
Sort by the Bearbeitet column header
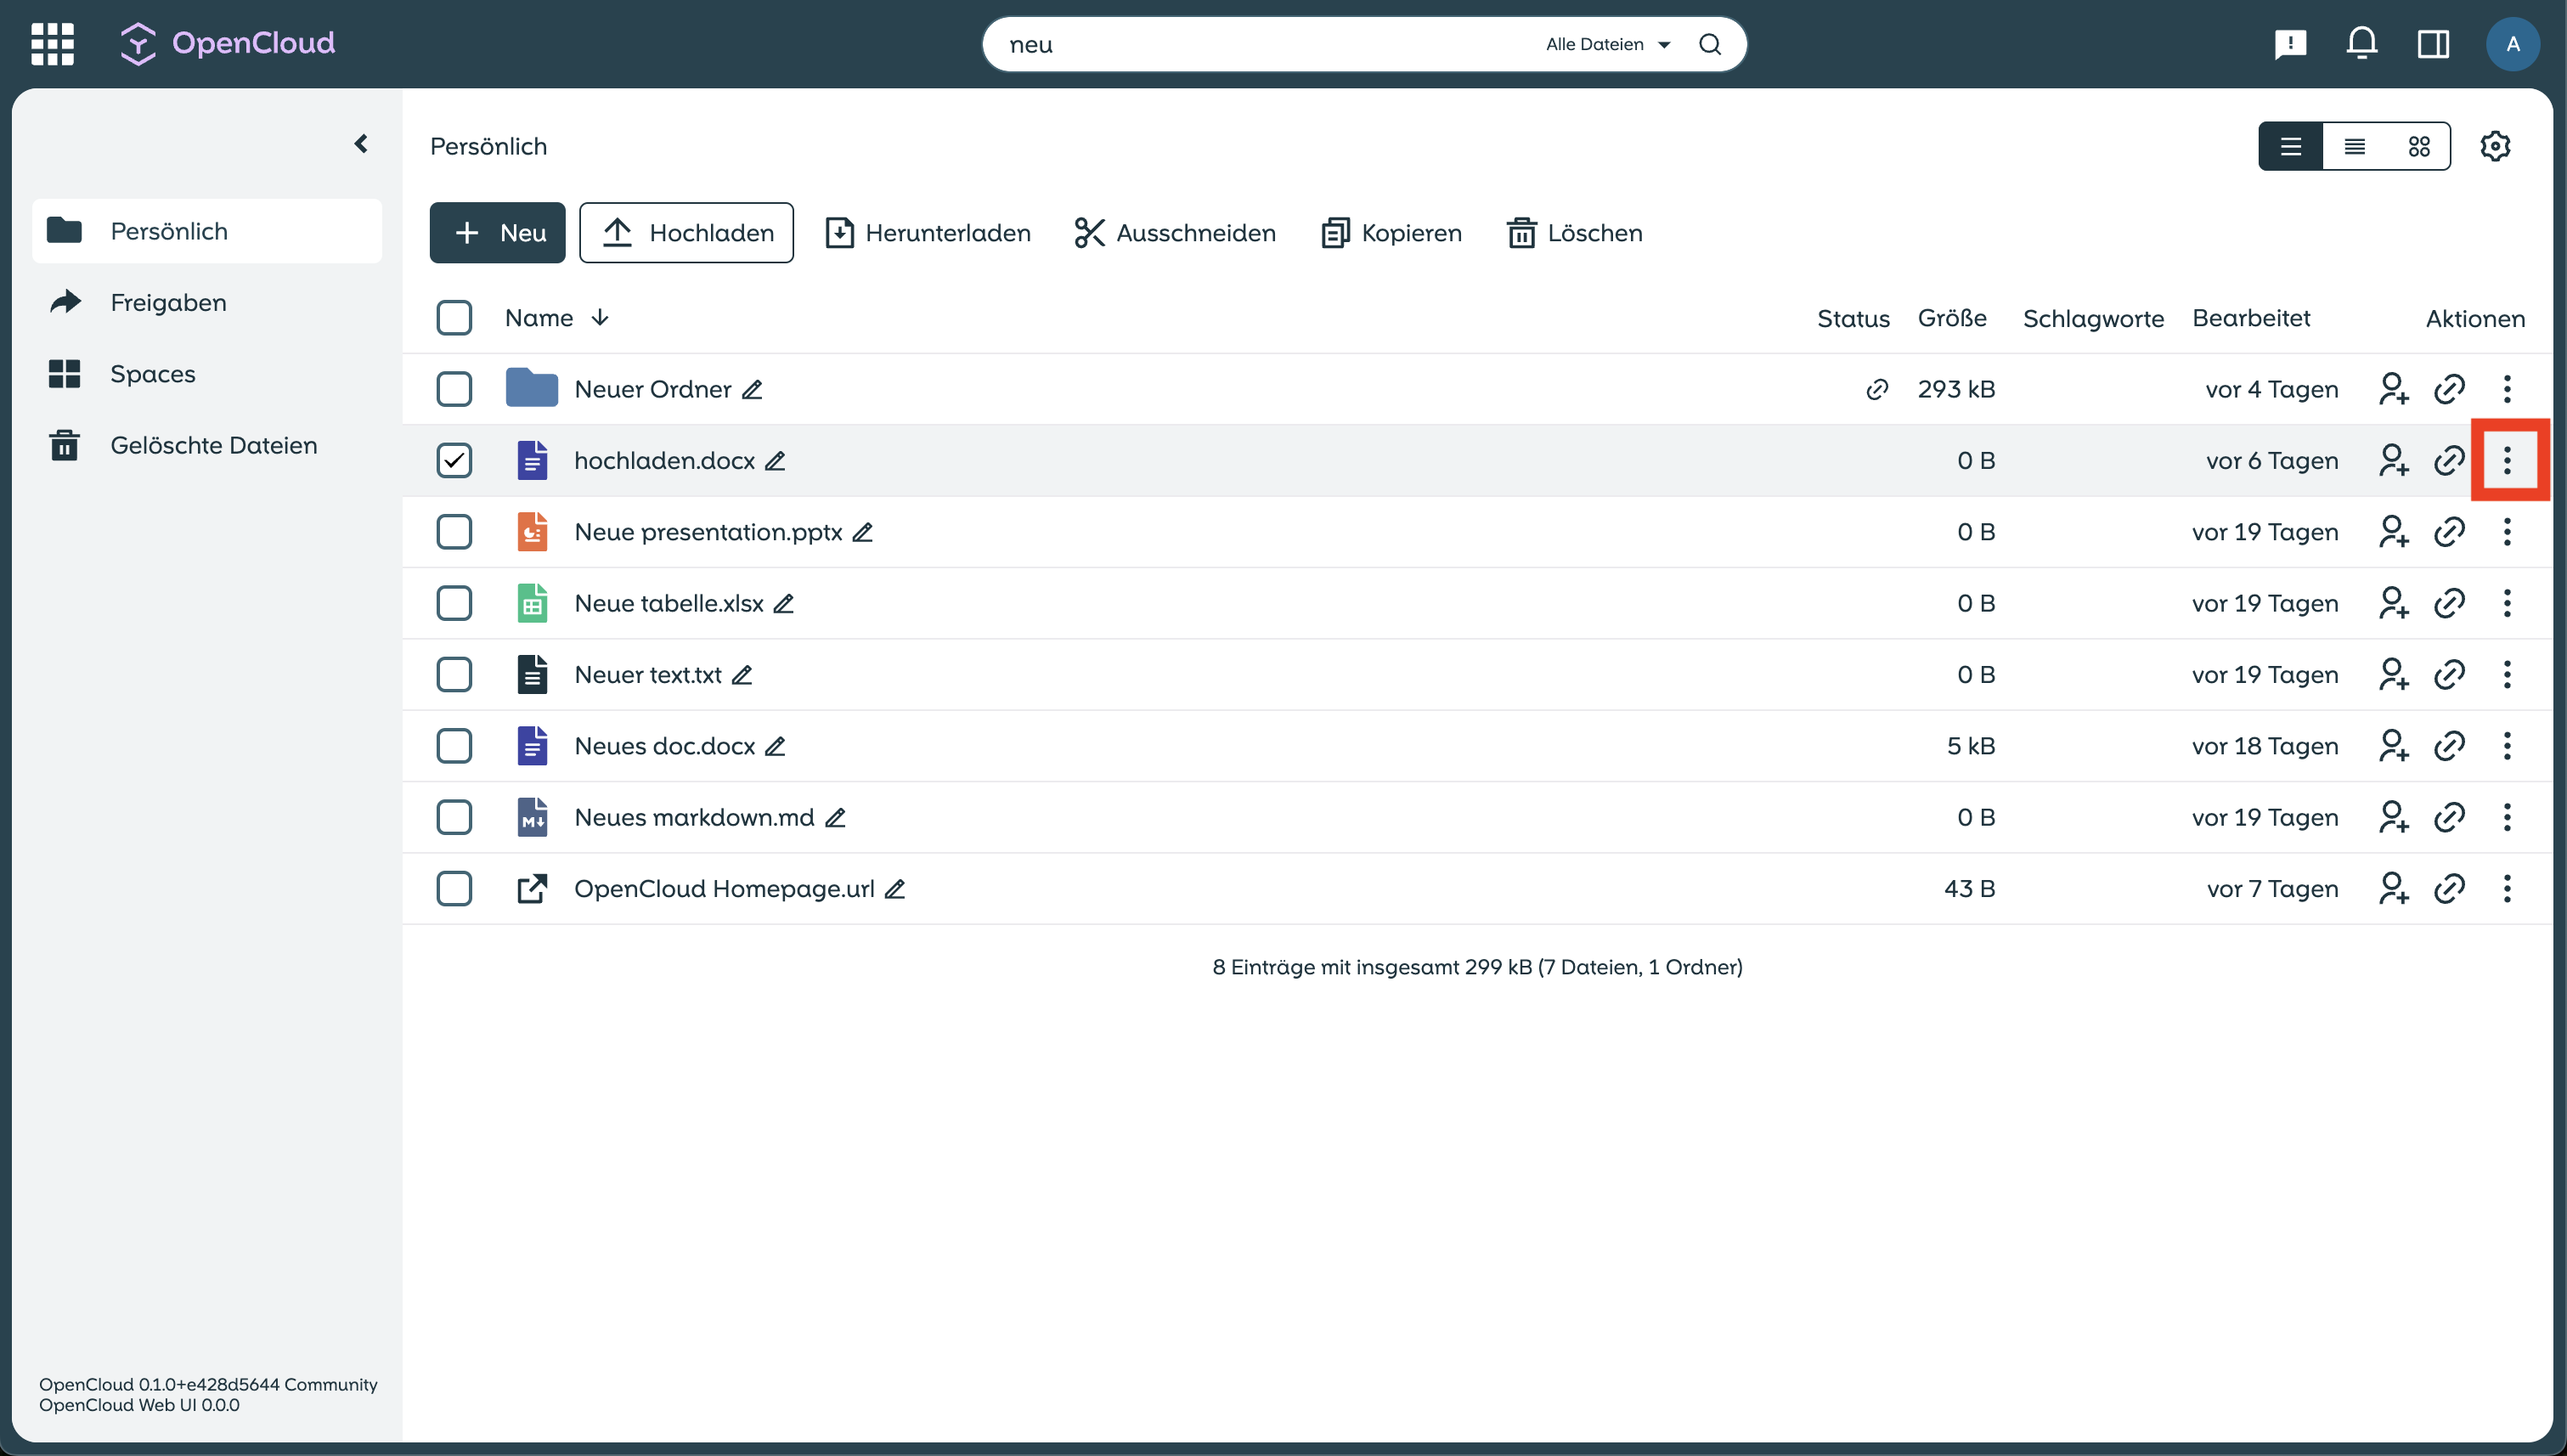point(2251,318)
